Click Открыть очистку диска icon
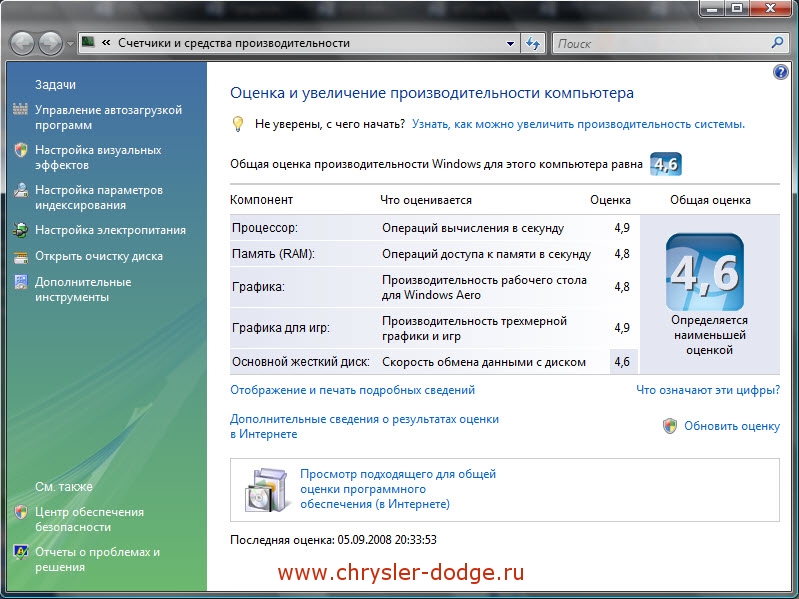The width and height of the screenshot is (799, 599). click(21, 256)
